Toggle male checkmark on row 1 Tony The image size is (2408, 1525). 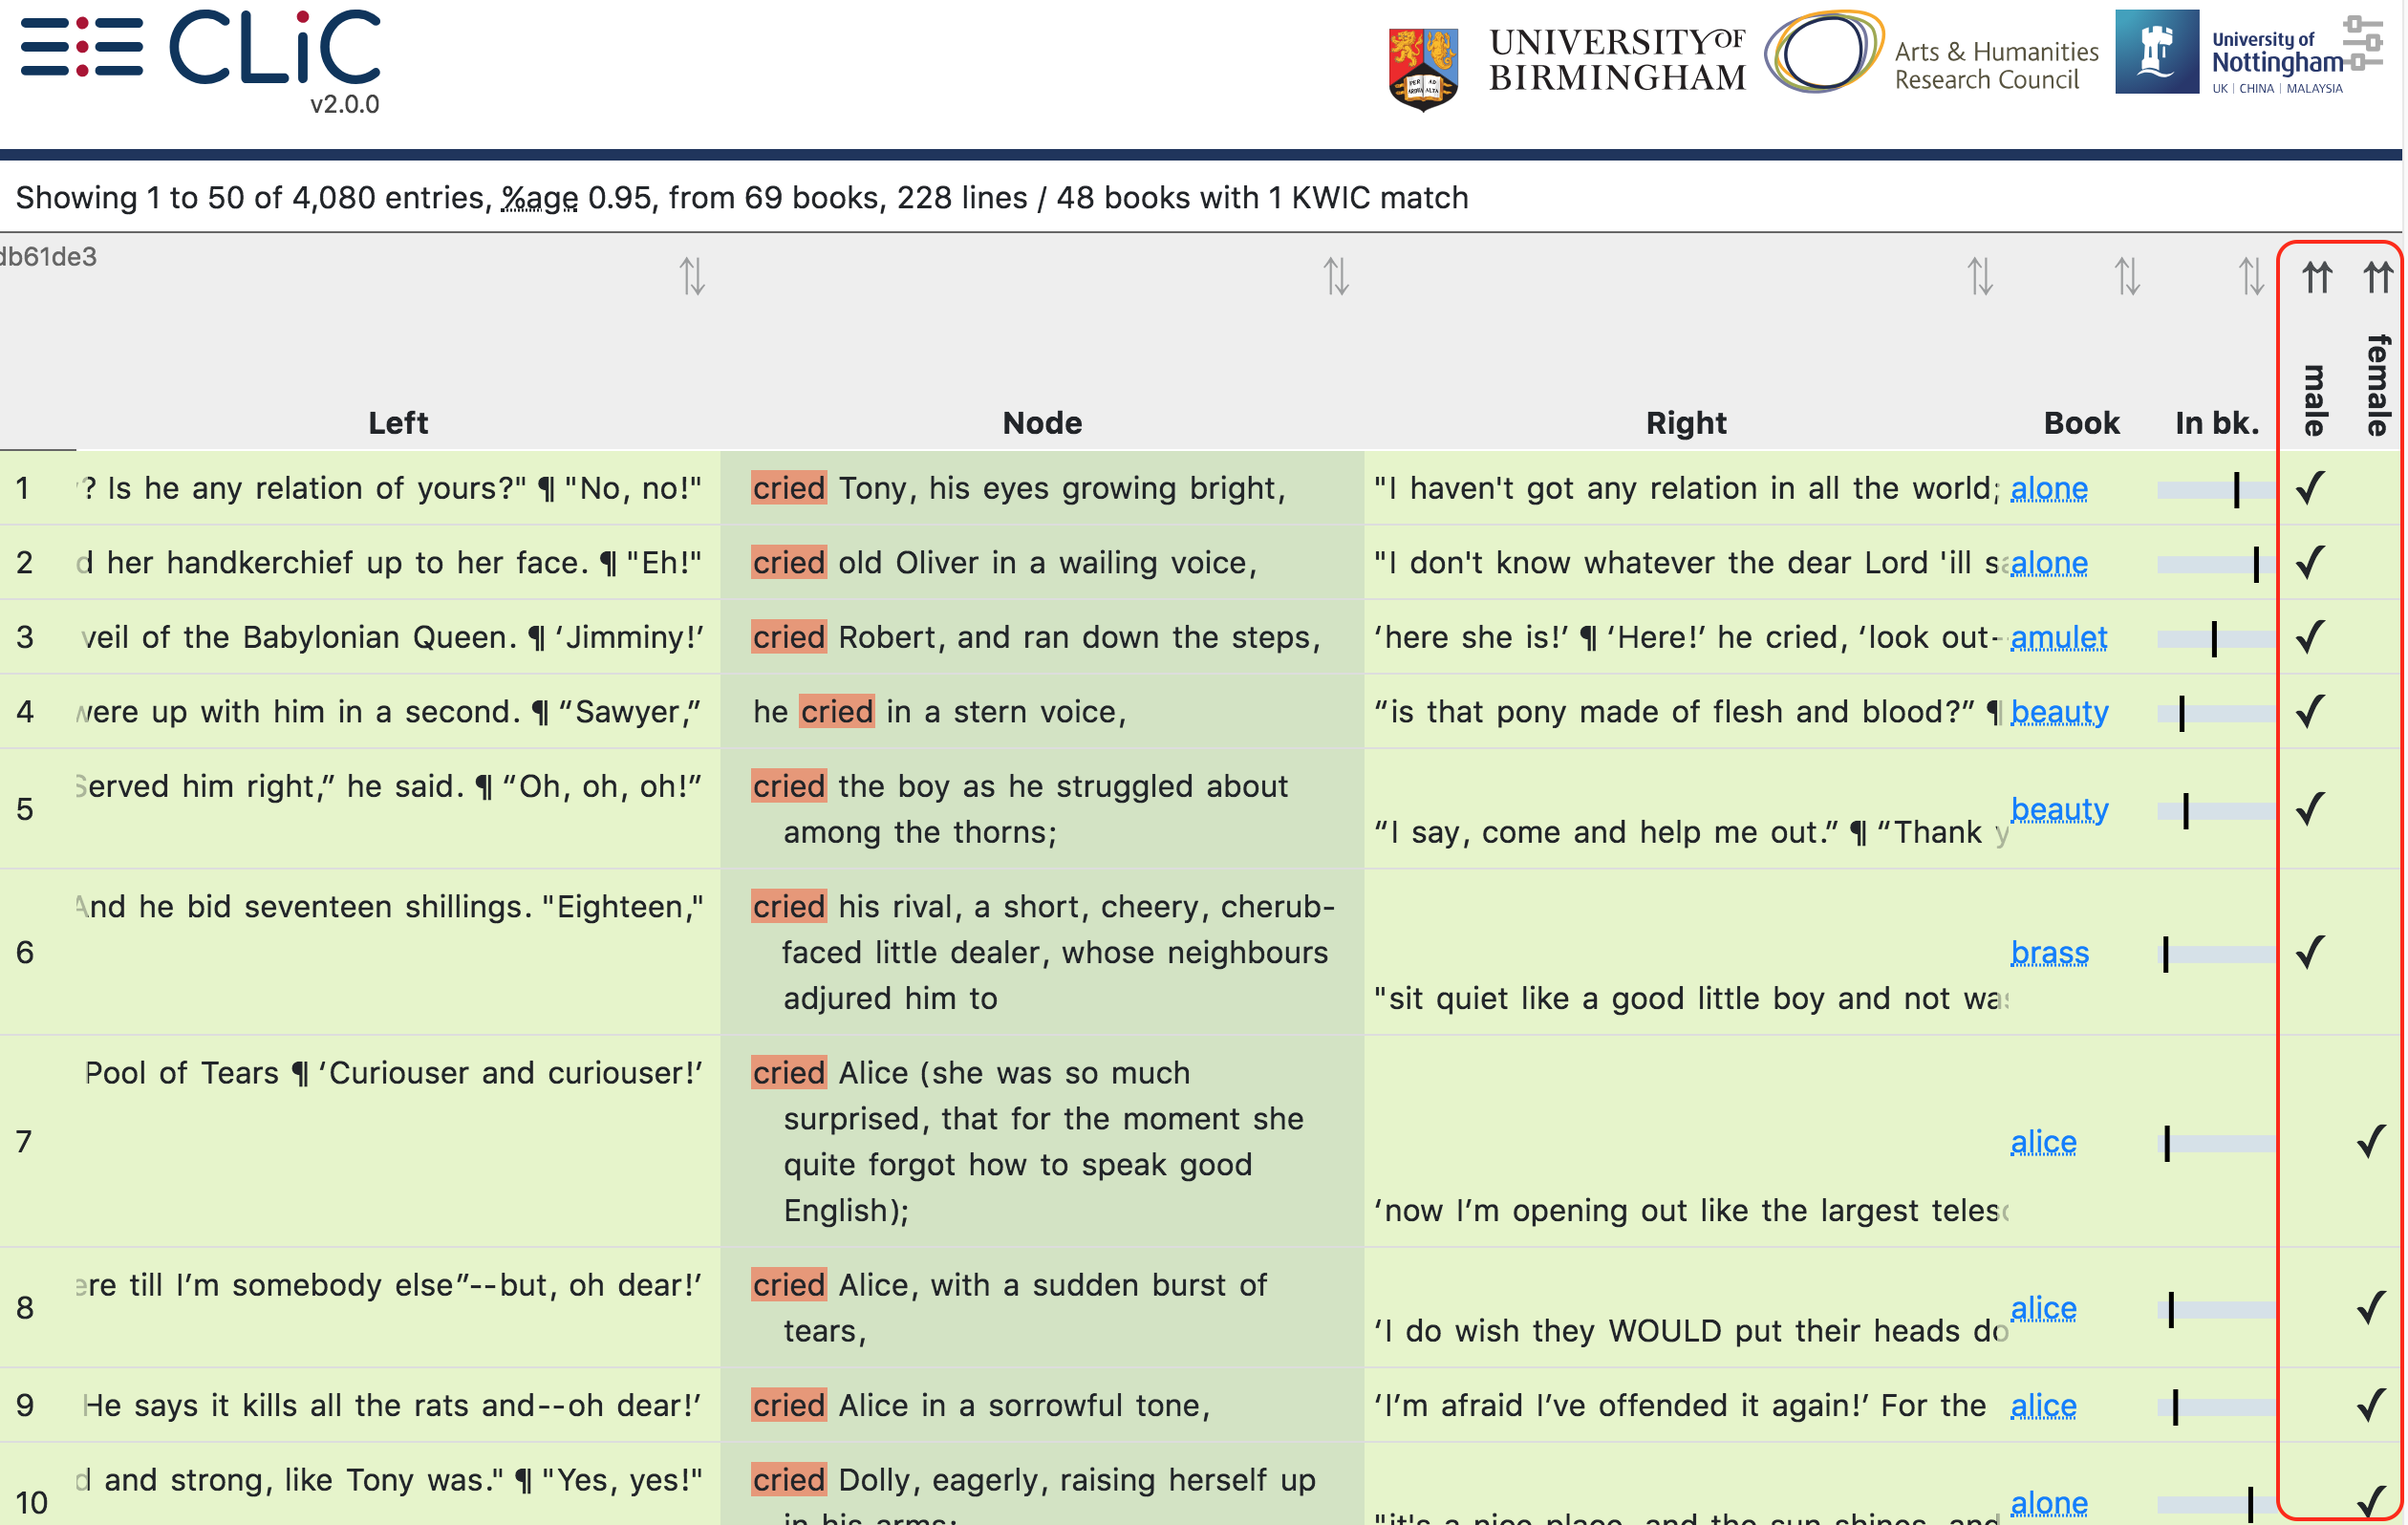click(2310, 488)
